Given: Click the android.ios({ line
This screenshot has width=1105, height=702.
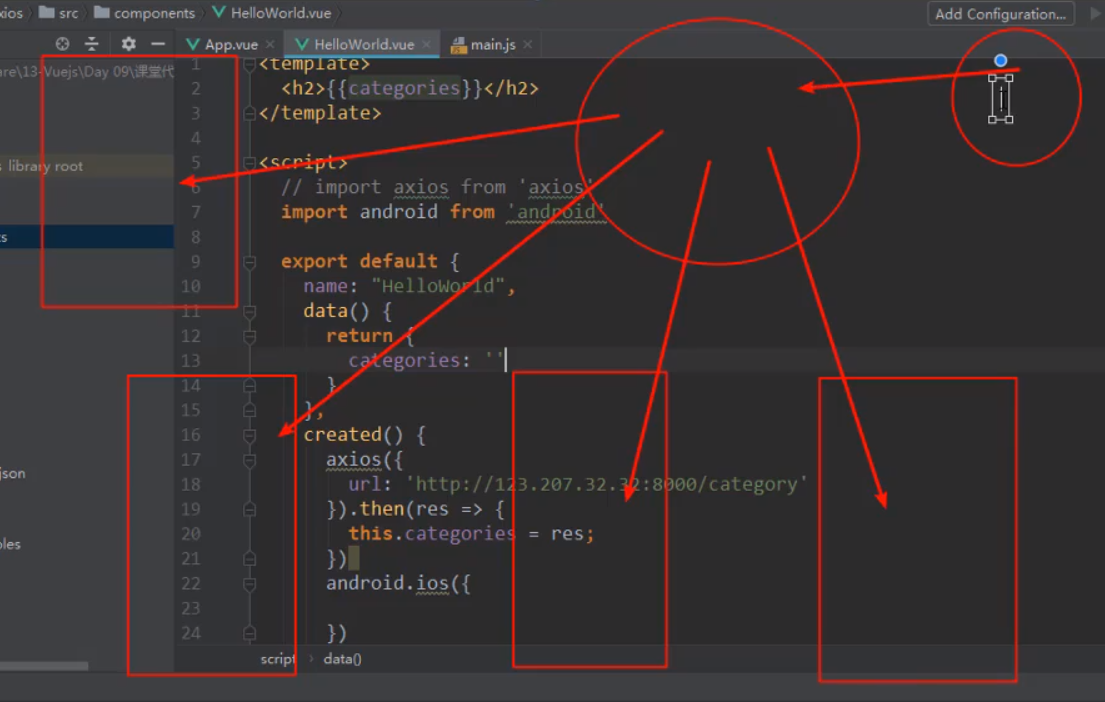Looking at the screenshot, I should tap(398, 584).
